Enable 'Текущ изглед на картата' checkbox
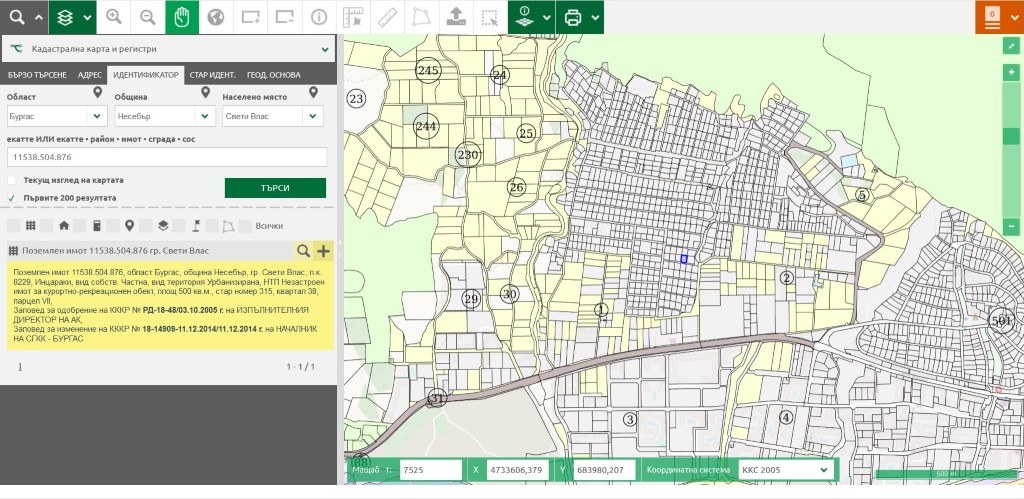This screenshot has height=499, width=1024. (12, 180)
